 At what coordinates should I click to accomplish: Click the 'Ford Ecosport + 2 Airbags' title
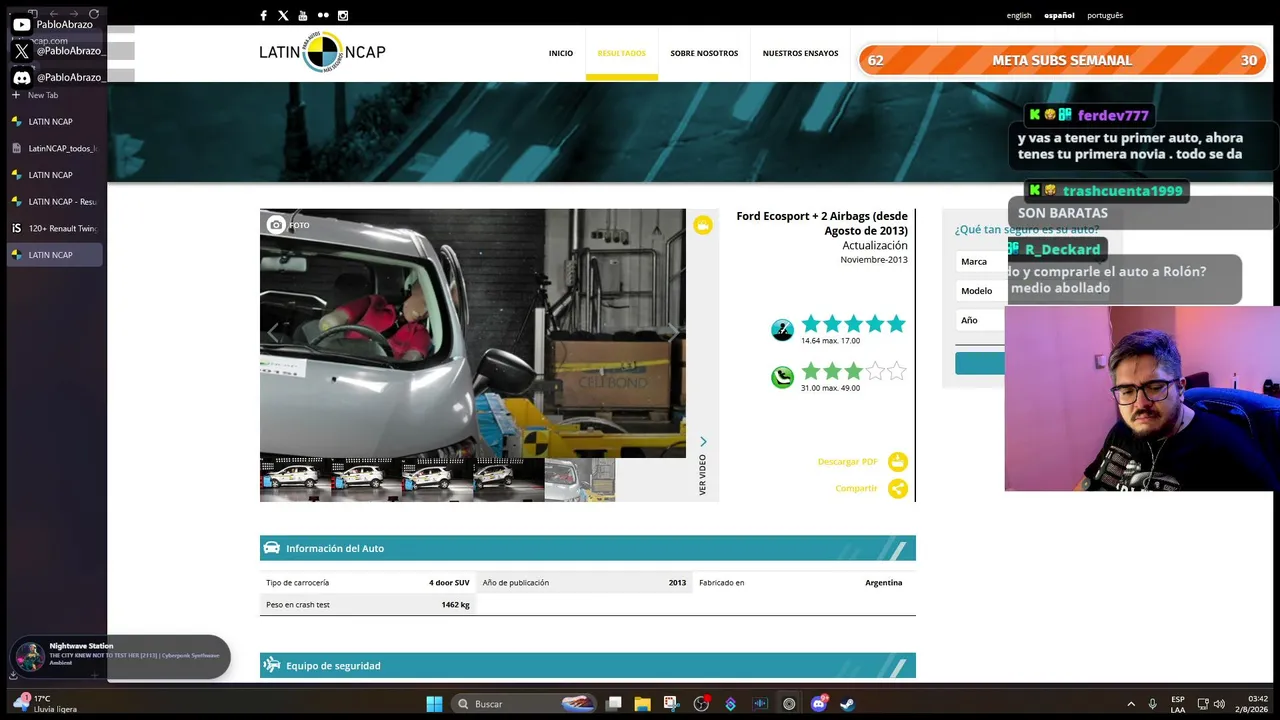[x=822, y=223]
